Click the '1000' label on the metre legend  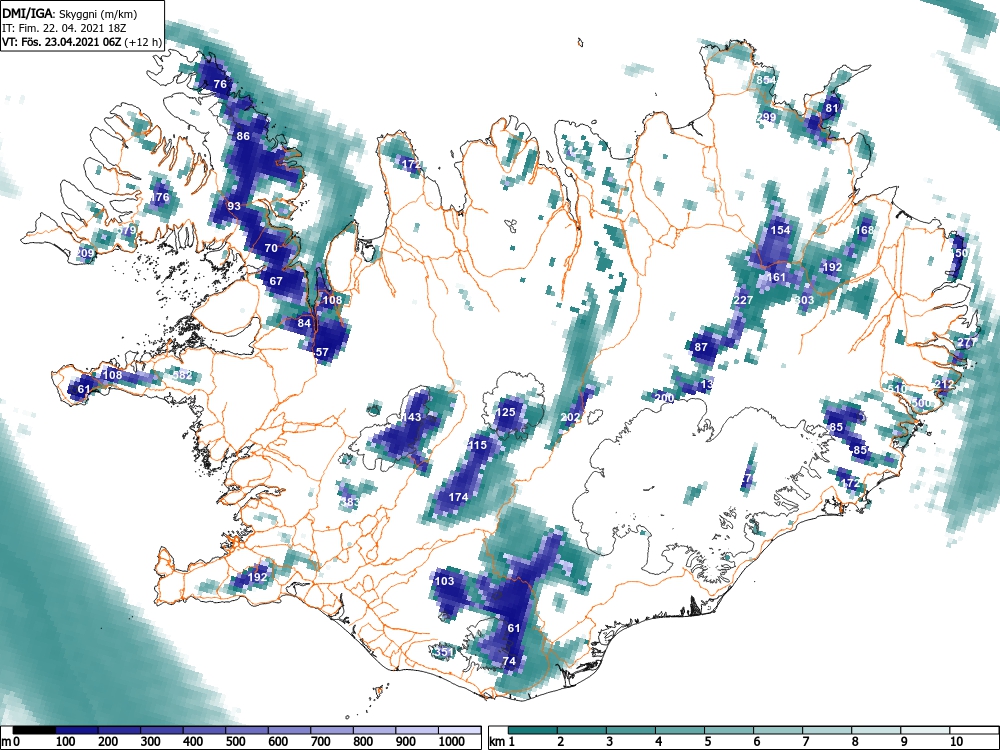(452, 741)
